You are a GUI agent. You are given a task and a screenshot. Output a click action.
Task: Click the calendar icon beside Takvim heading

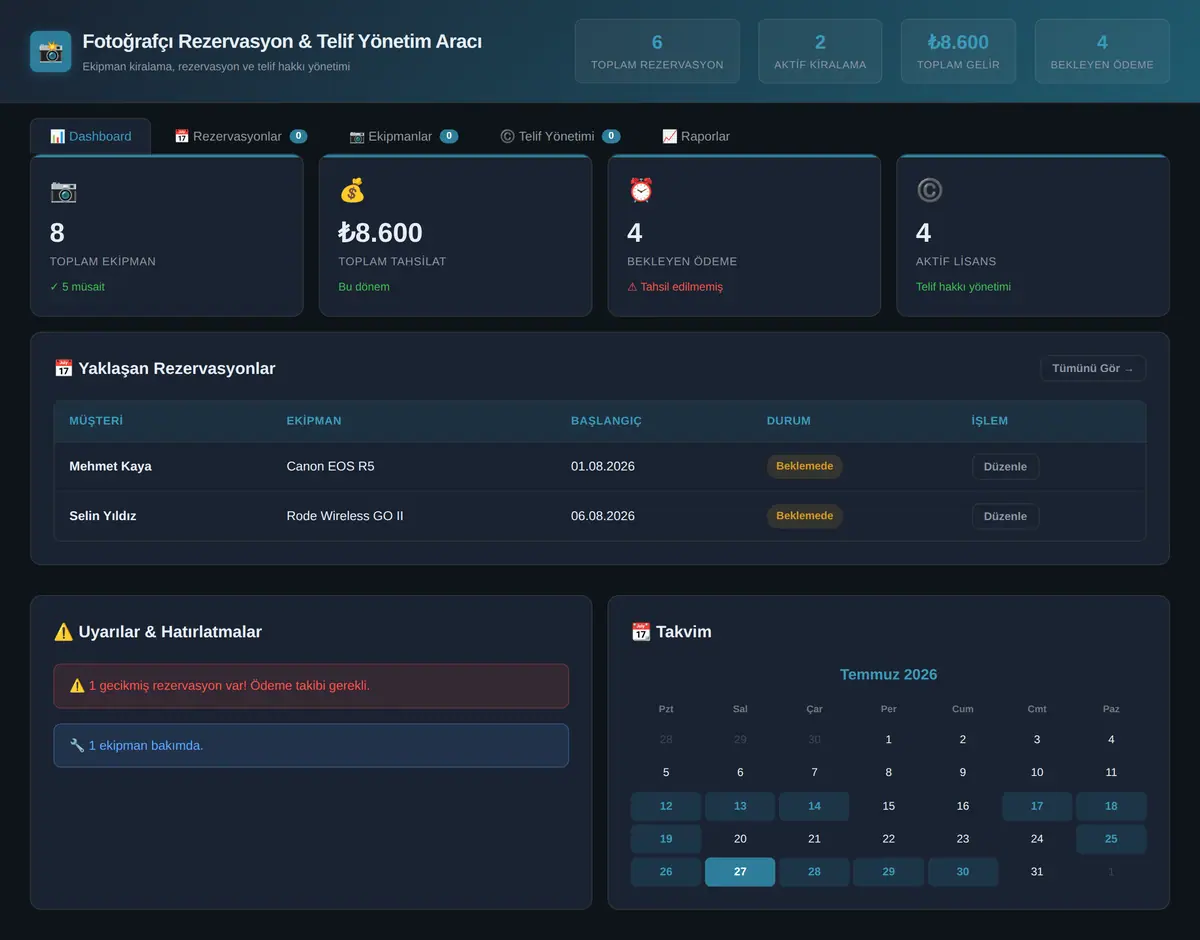641,632
